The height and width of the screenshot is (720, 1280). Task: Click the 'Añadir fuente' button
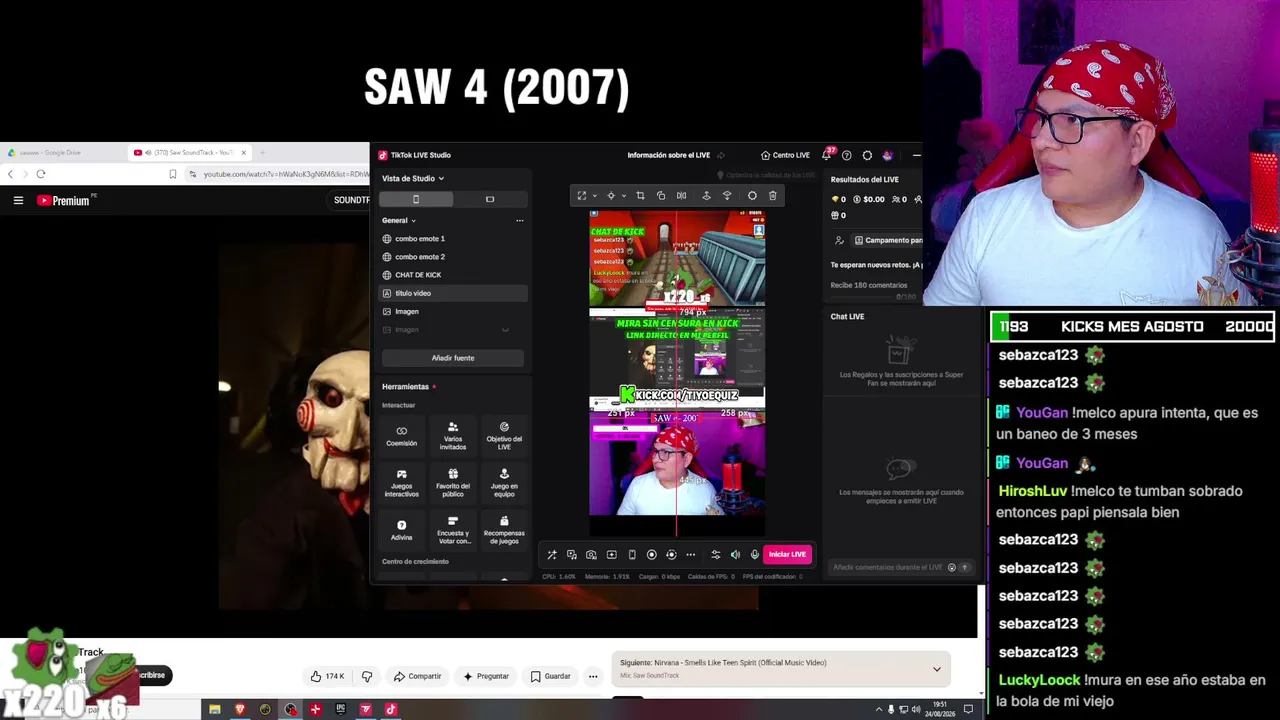pos(453,358)
